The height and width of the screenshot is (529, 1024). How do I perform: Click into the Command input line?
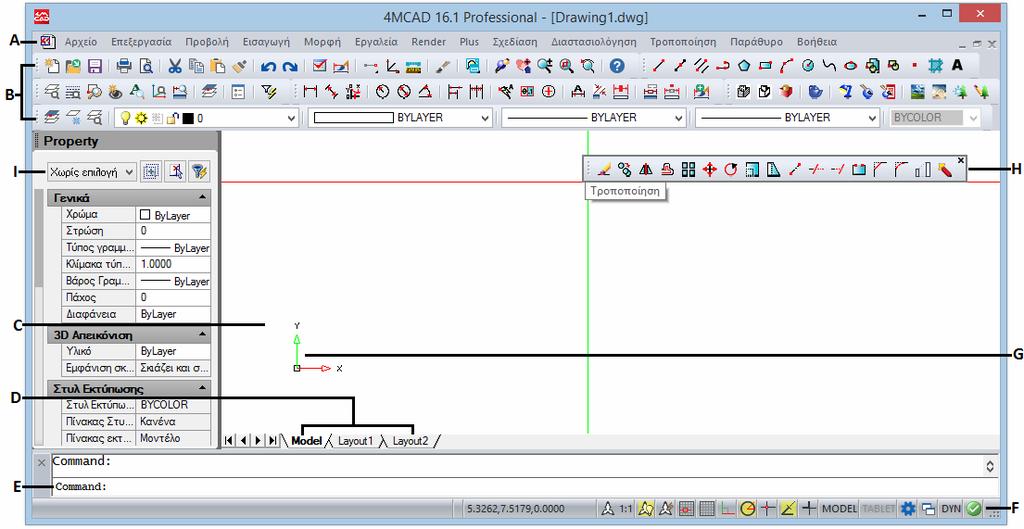(x=525, y=487)
